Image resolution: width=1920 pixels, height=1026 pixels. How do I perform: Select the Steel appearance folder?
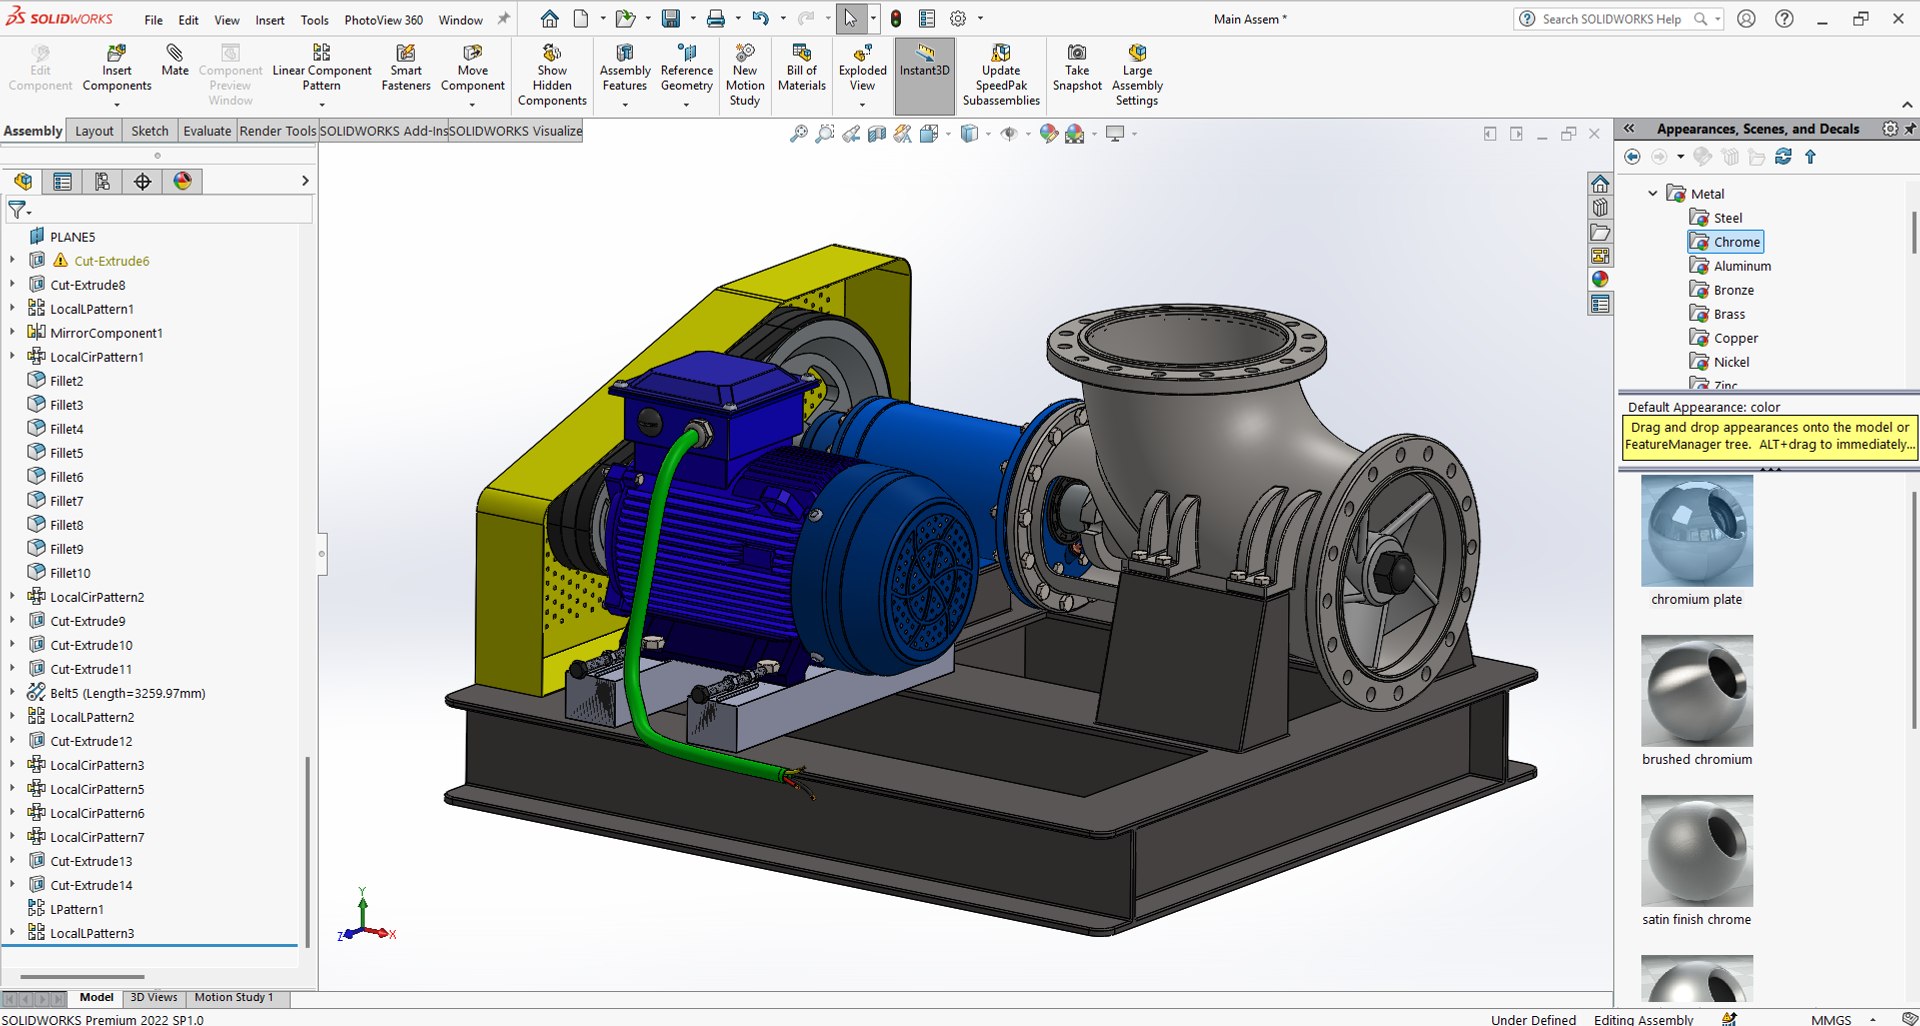1716,218
